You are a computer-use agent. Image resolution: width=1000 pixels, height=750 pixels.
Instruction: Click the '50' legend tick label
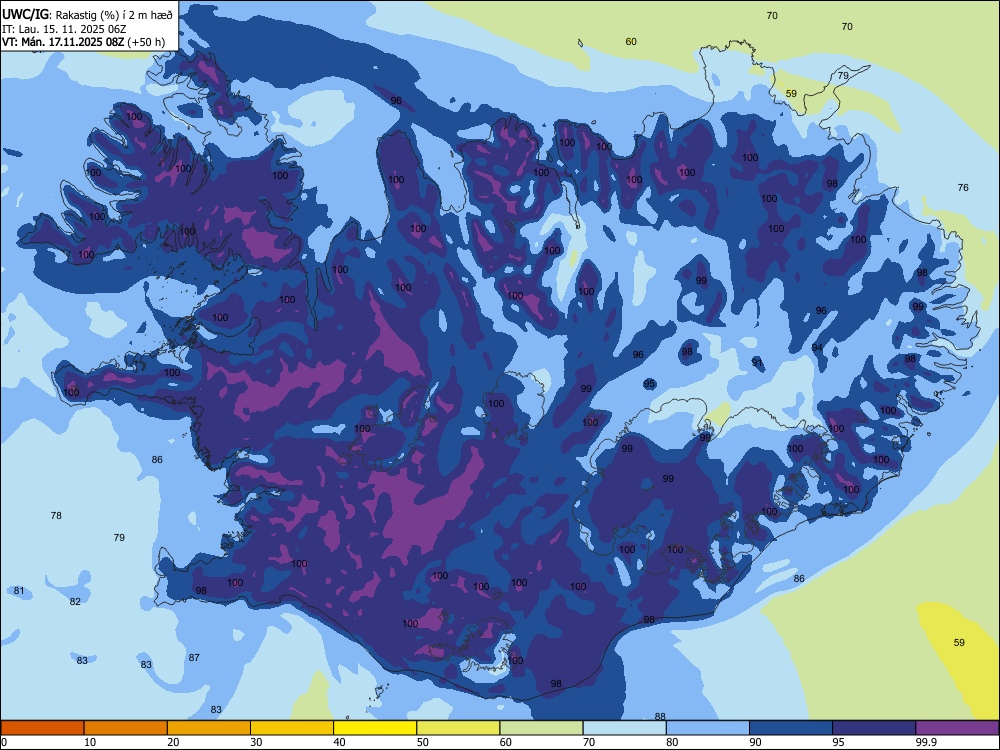(x=422, y=742)
